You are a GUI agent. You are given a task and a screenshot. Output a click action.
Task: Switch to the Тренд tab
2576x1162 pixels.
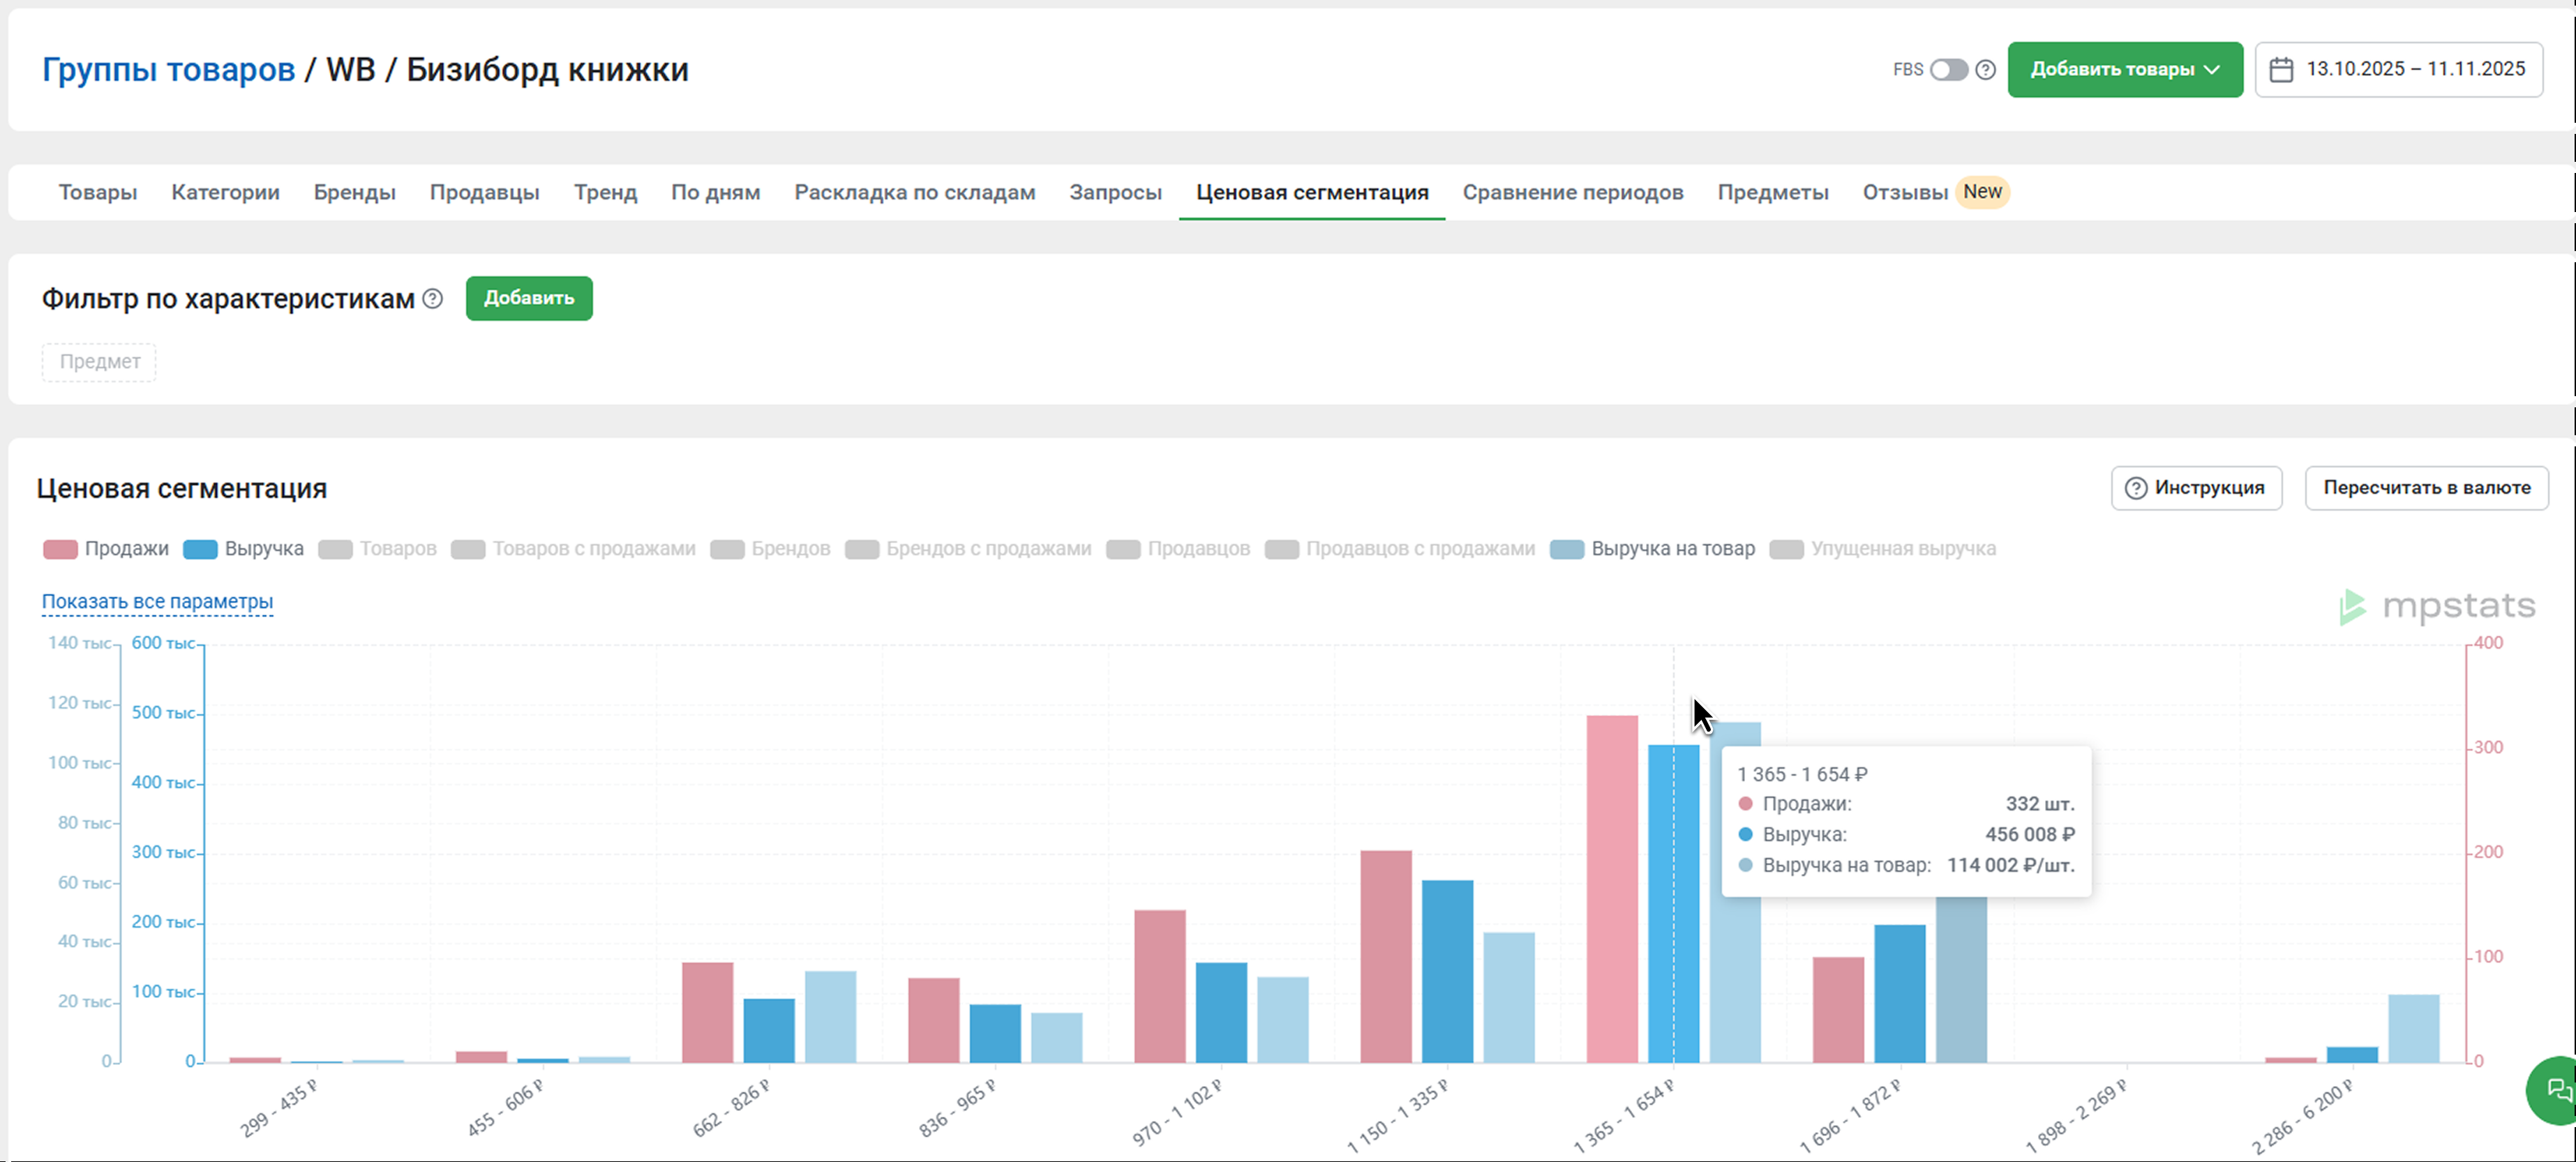[x=605, y=193]
